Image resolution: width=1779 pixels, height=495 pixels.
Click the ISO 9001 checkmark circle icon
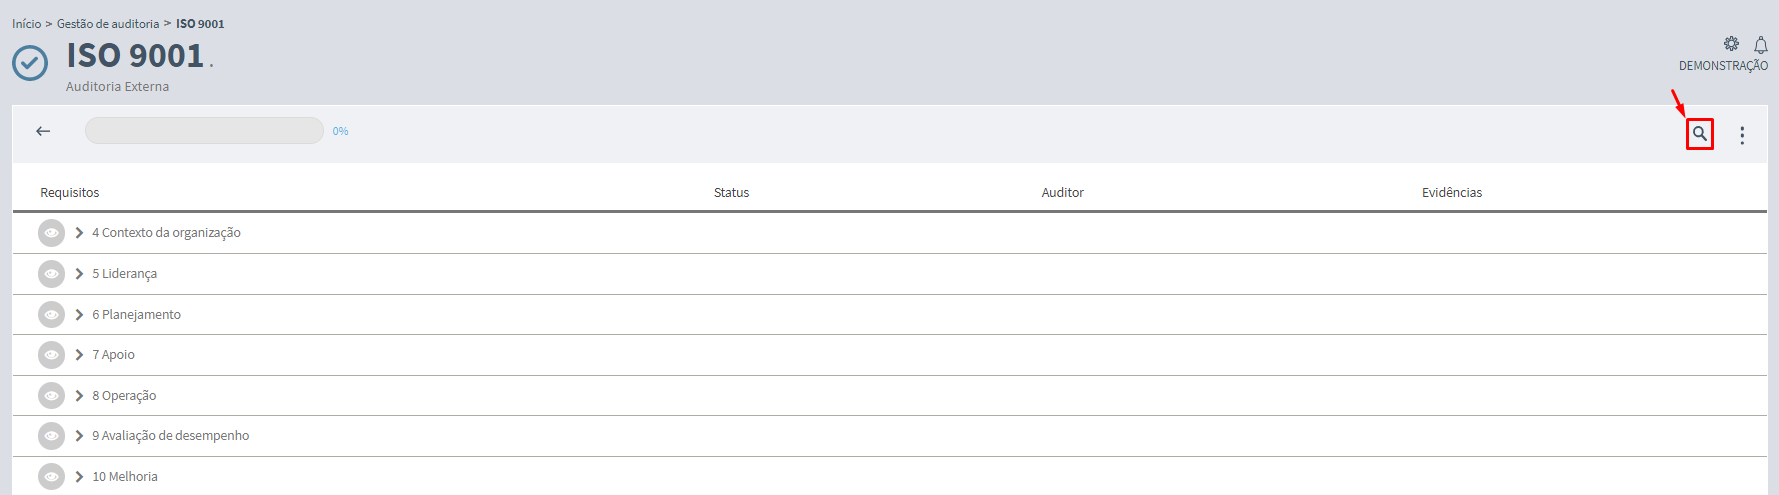[x=30, y=63]
